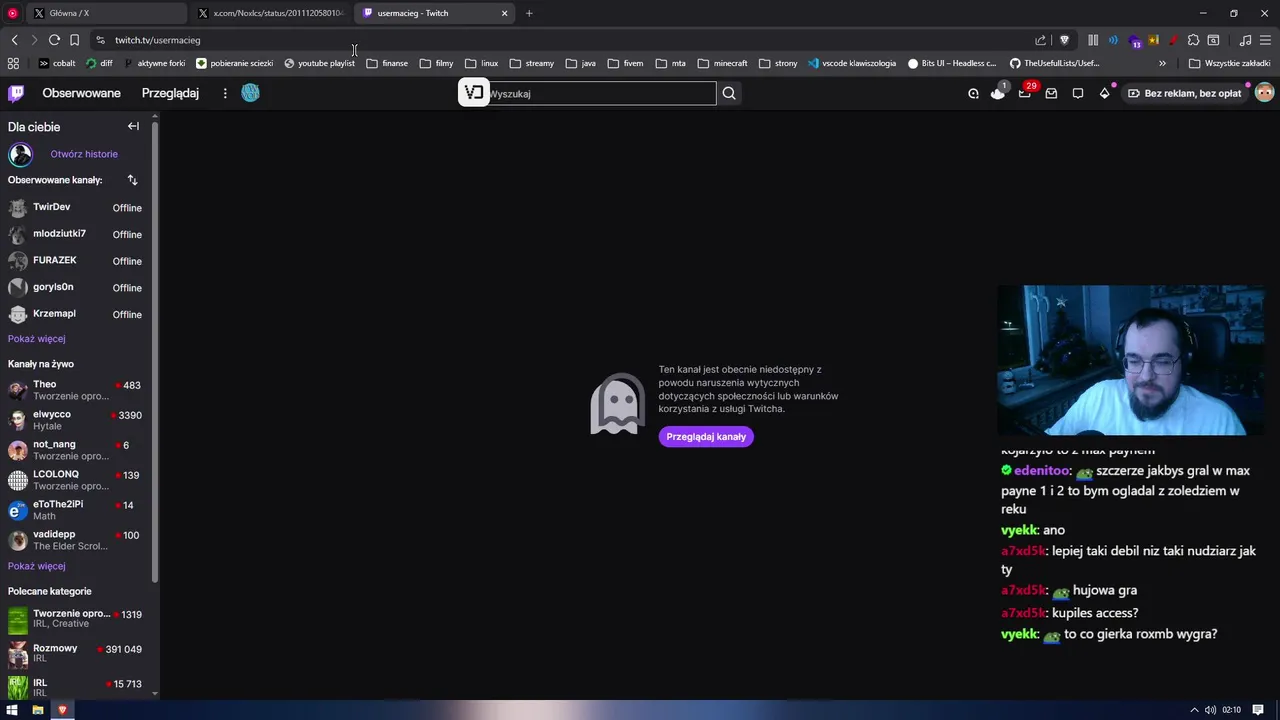
Task: Click the Brave shields lion icon
Action: point(1064,40)
